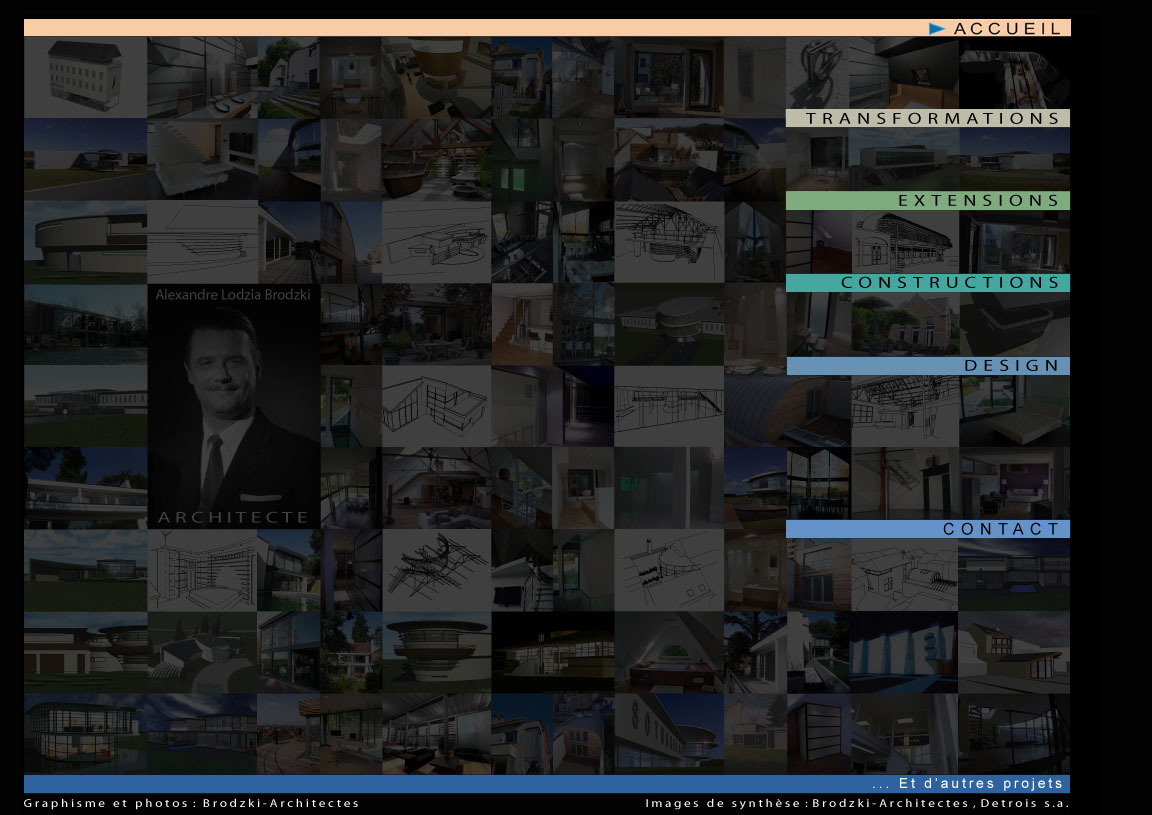Viewport: 1152px width, 815px height.
Task: Open the round tower building thumbnail
Action: [436, 650]
